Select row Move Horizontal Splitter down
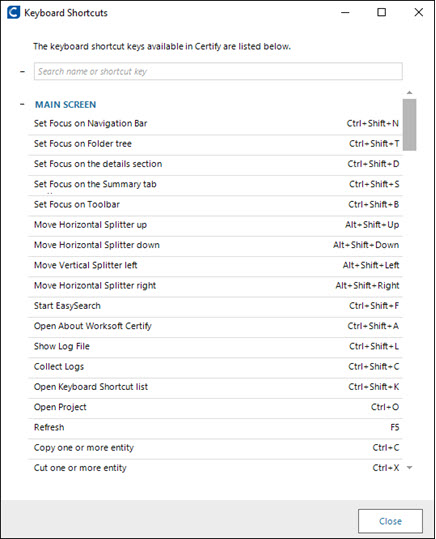 coord(215,245)
